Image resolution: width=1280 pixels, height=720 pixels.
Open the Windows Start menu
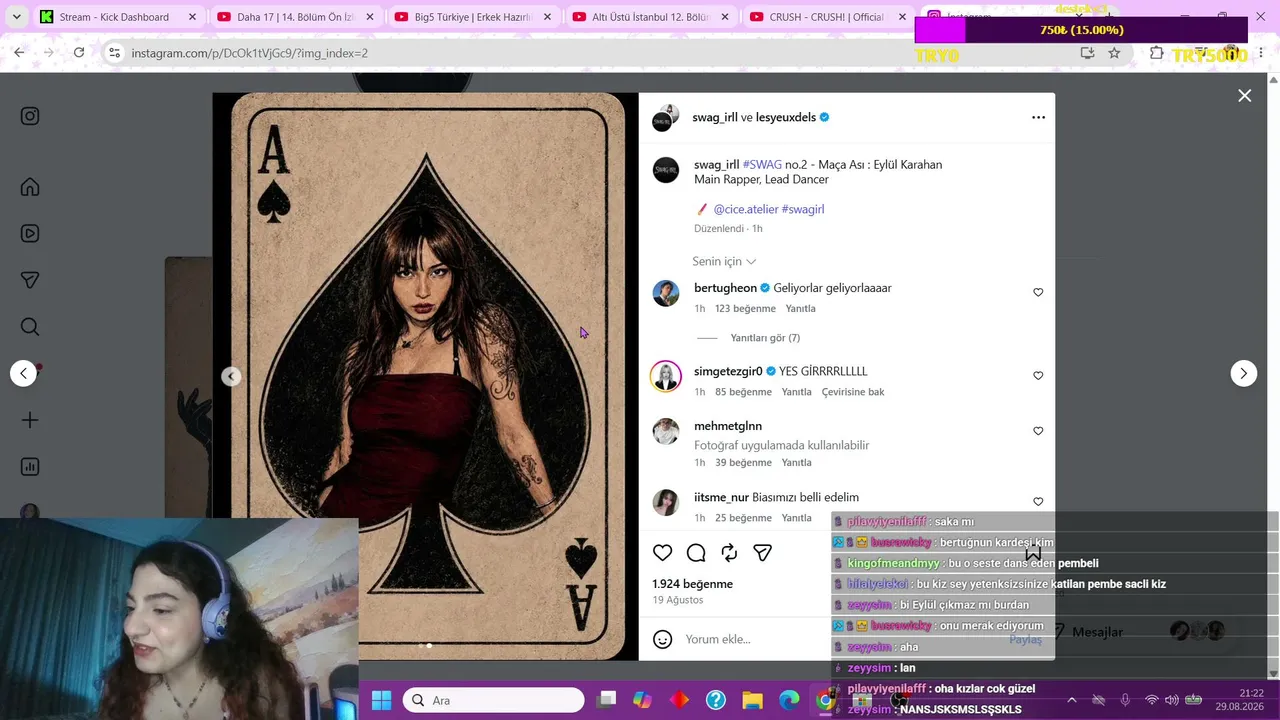(x=381, y=701)
